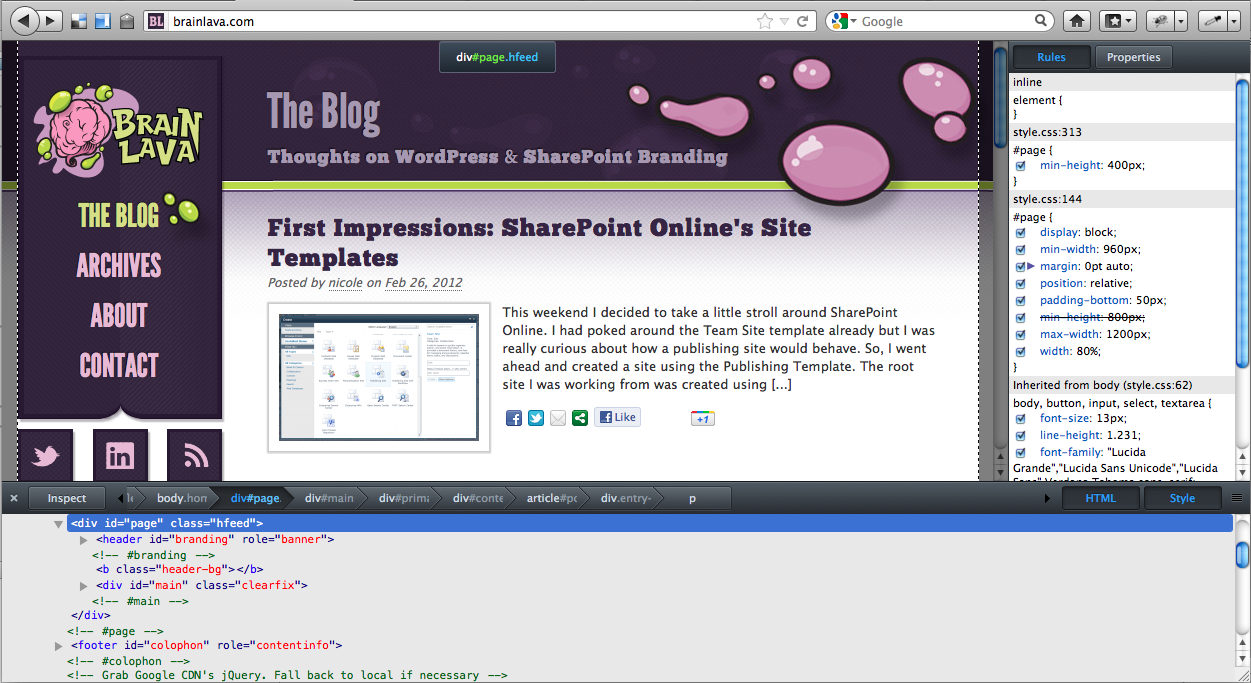This screenshot has height=683, width=1251.
Task: Switch to the Rules tab
Action: point(1051,57)
